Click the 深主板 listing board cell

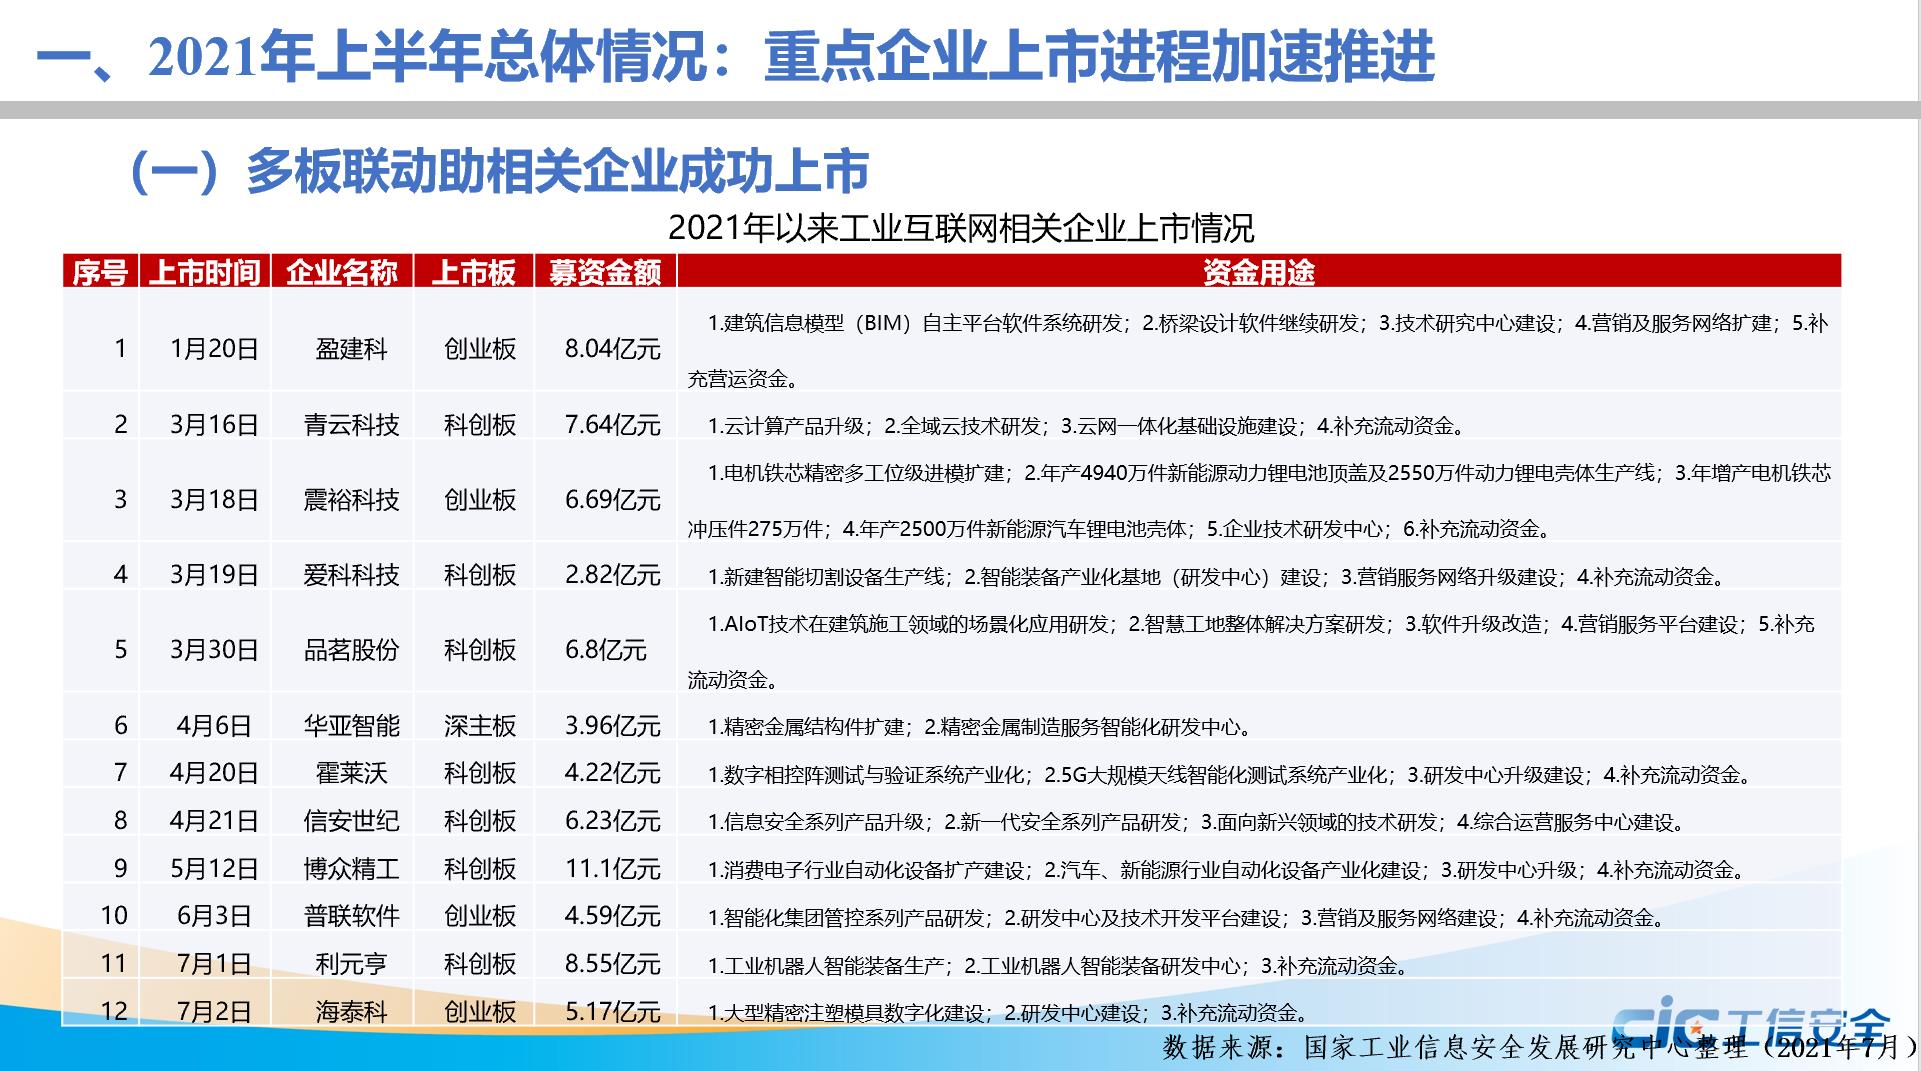480,726
